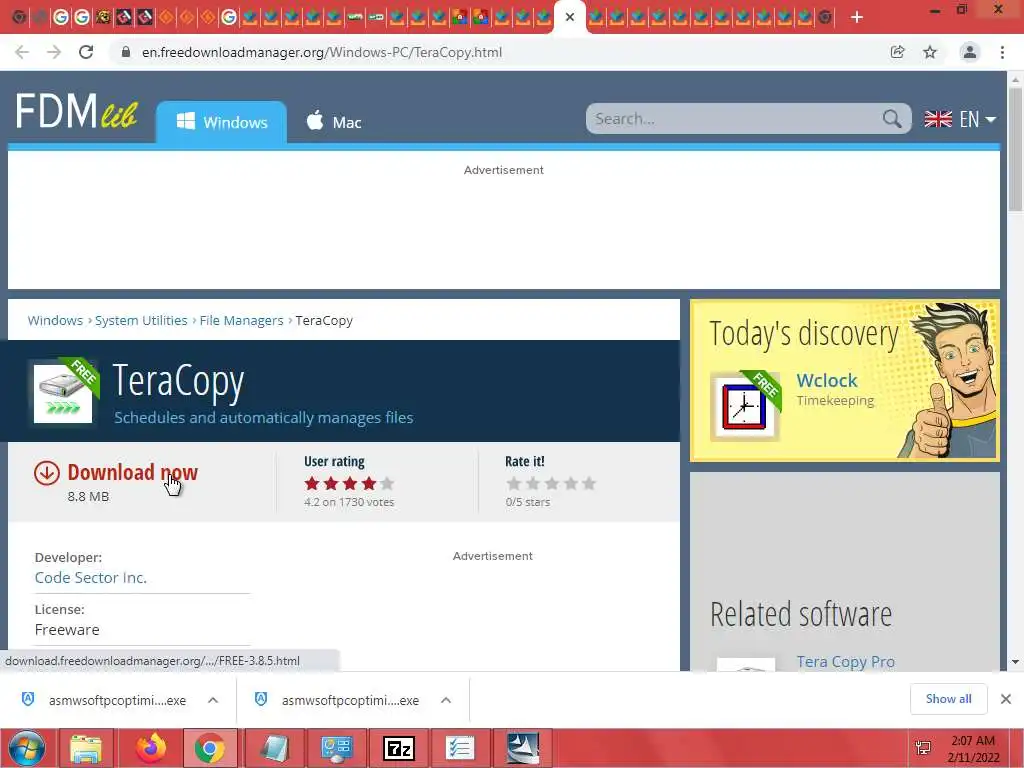Open a new tab with plus button
This screenshot has width=1024, height=768.
click(x=857, y=18)
